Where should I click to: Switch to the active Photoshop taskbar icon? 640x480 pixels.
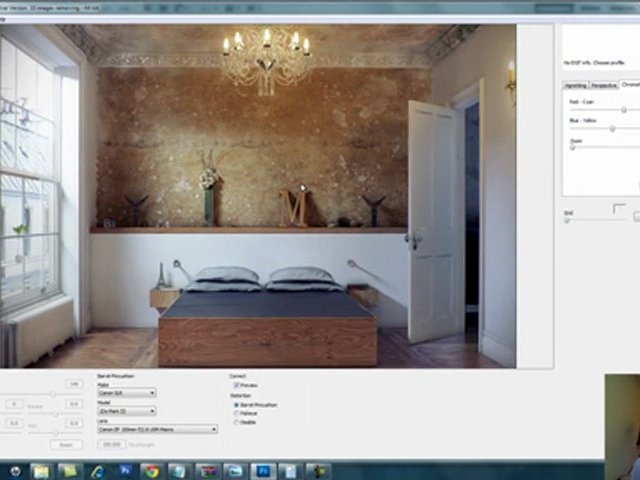pos(262,471)
